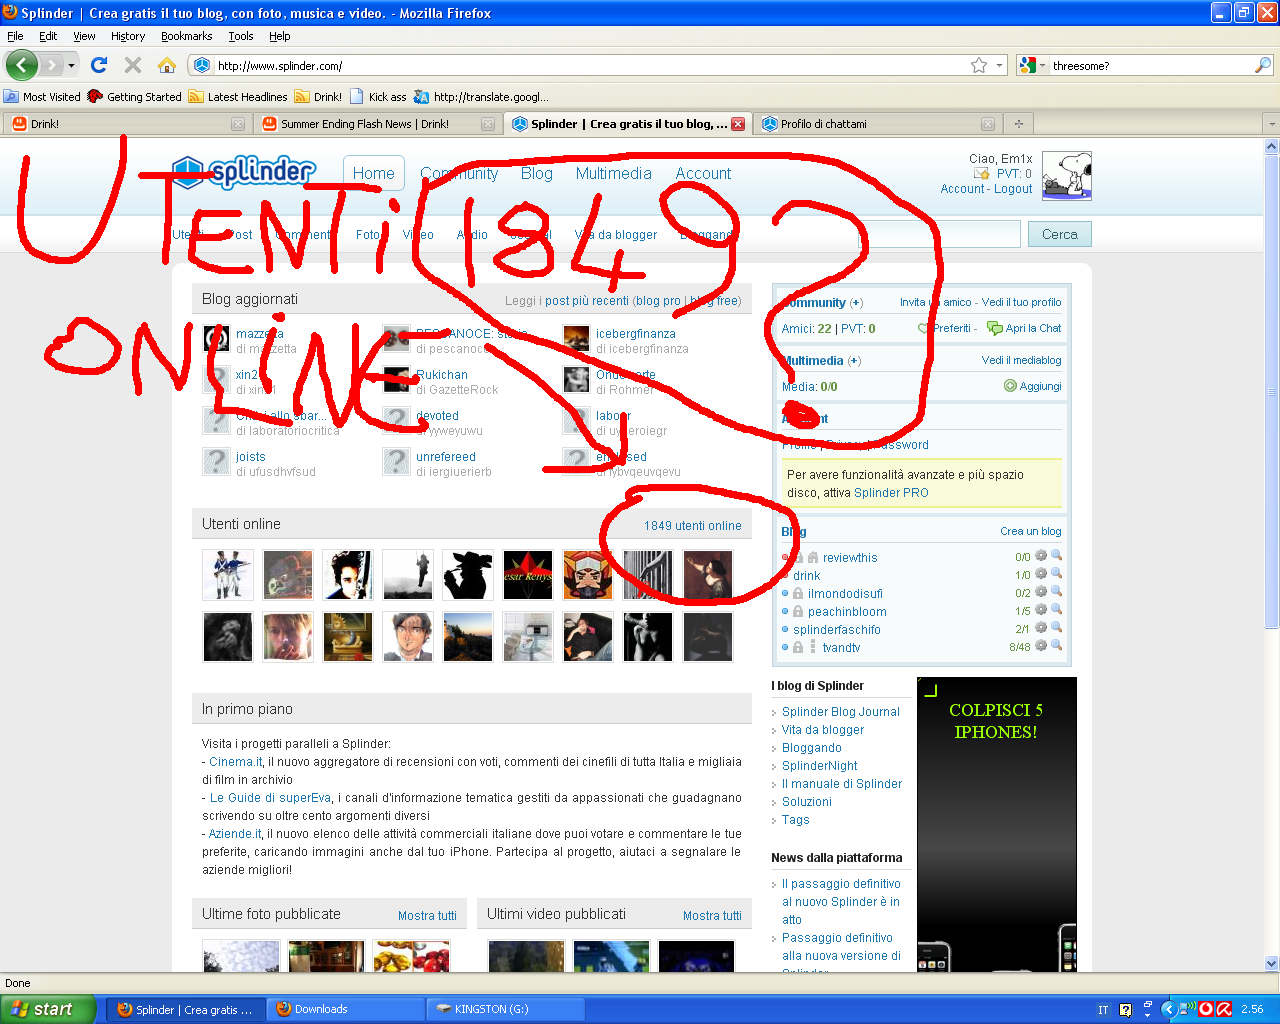Open the Kick ass bookmark
Screen dimensions: 1280x1024
tap(378, 97)
